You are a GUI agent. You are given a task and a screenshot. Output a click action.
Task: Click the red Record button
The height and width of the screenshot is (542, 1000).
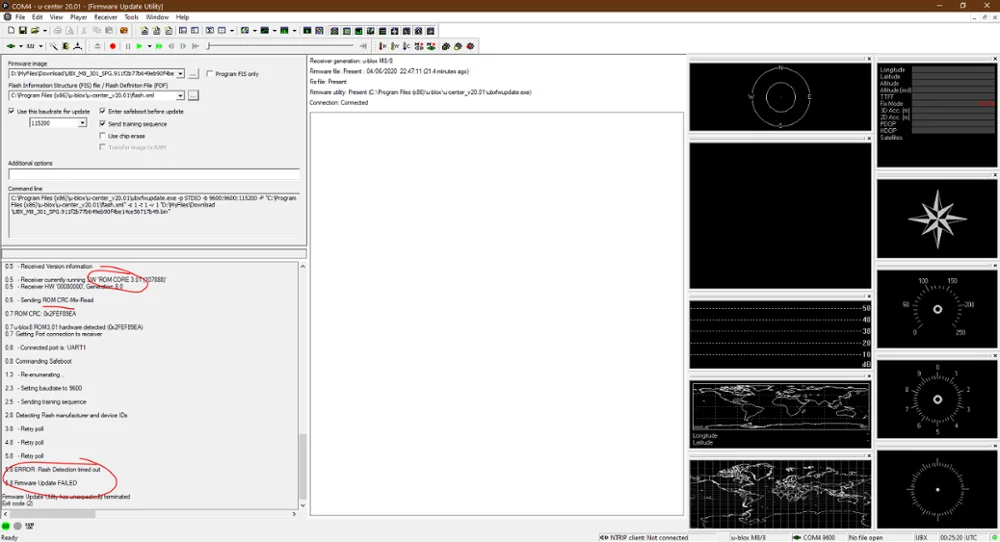113,46
